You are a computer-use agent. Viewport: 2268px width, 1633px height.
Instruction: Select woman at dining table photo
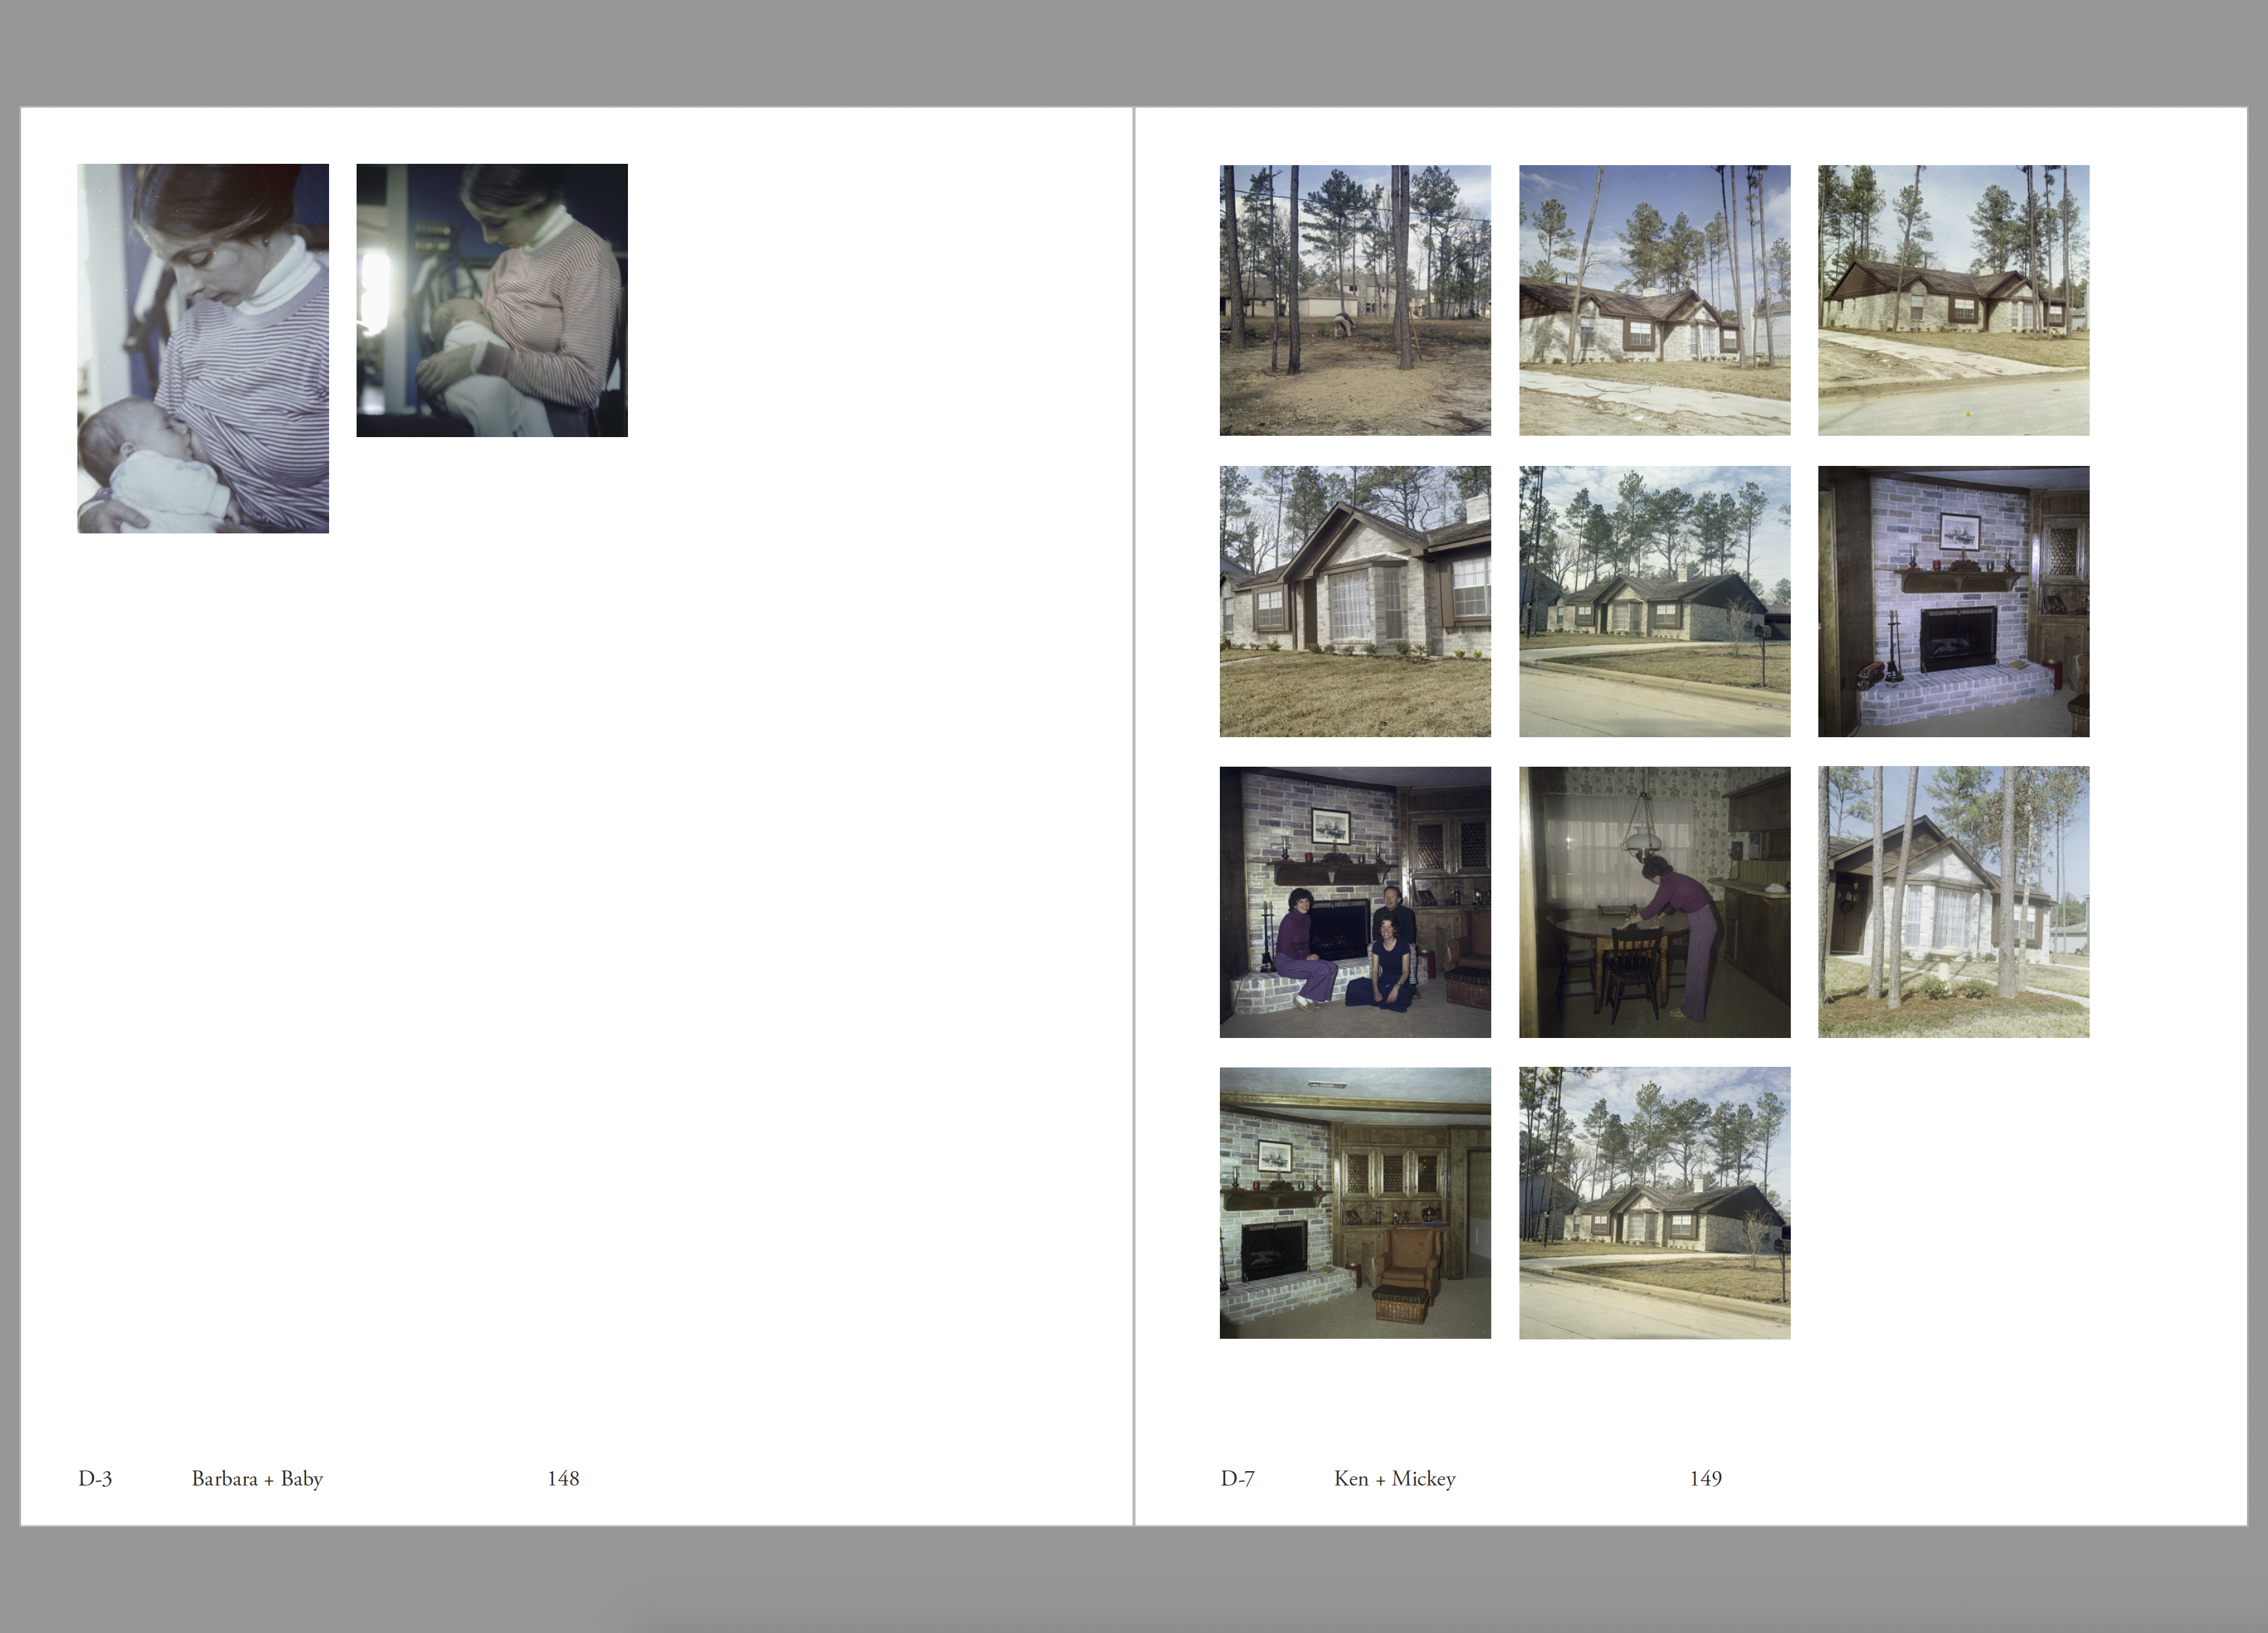click(x=1654, y=902)
